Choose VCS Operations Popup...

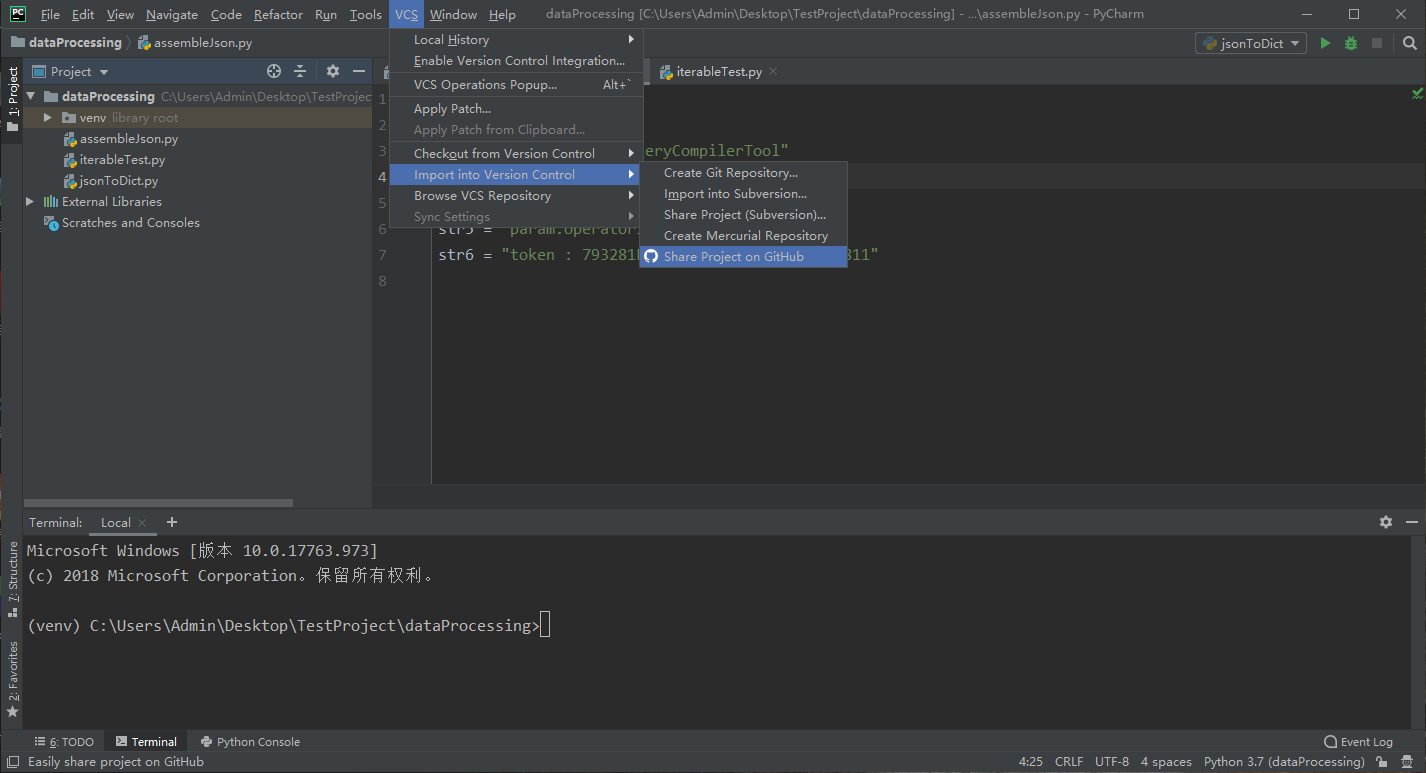pyautogui.click(x=516, y=84)
